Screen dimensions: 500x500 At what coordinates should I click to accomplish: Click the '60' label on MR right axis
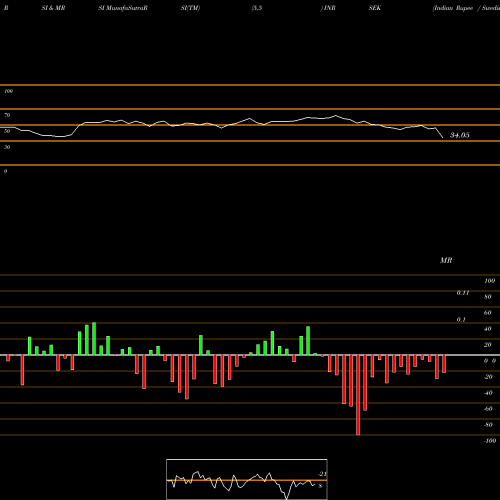click(x=488, y=313)
